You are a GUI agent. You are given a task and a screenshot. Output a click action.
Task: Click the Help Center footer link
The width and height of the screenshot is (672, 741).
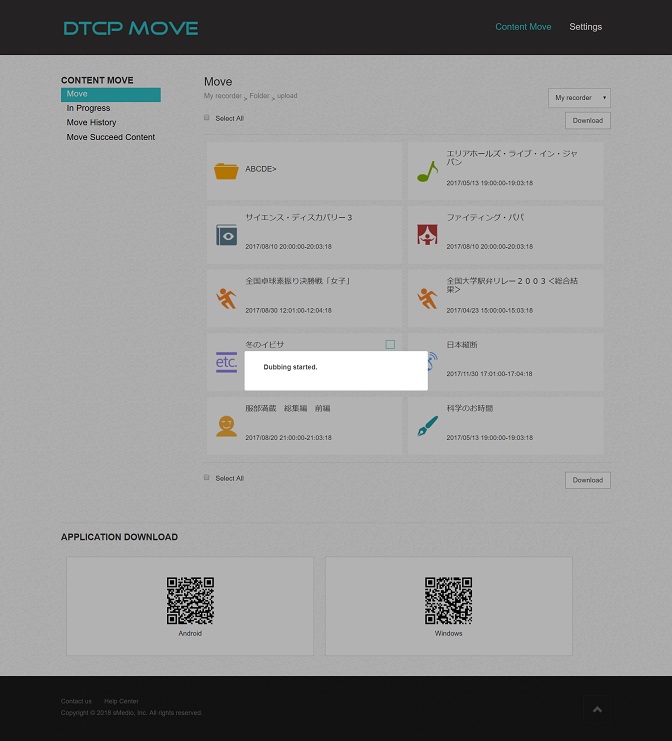121,701
